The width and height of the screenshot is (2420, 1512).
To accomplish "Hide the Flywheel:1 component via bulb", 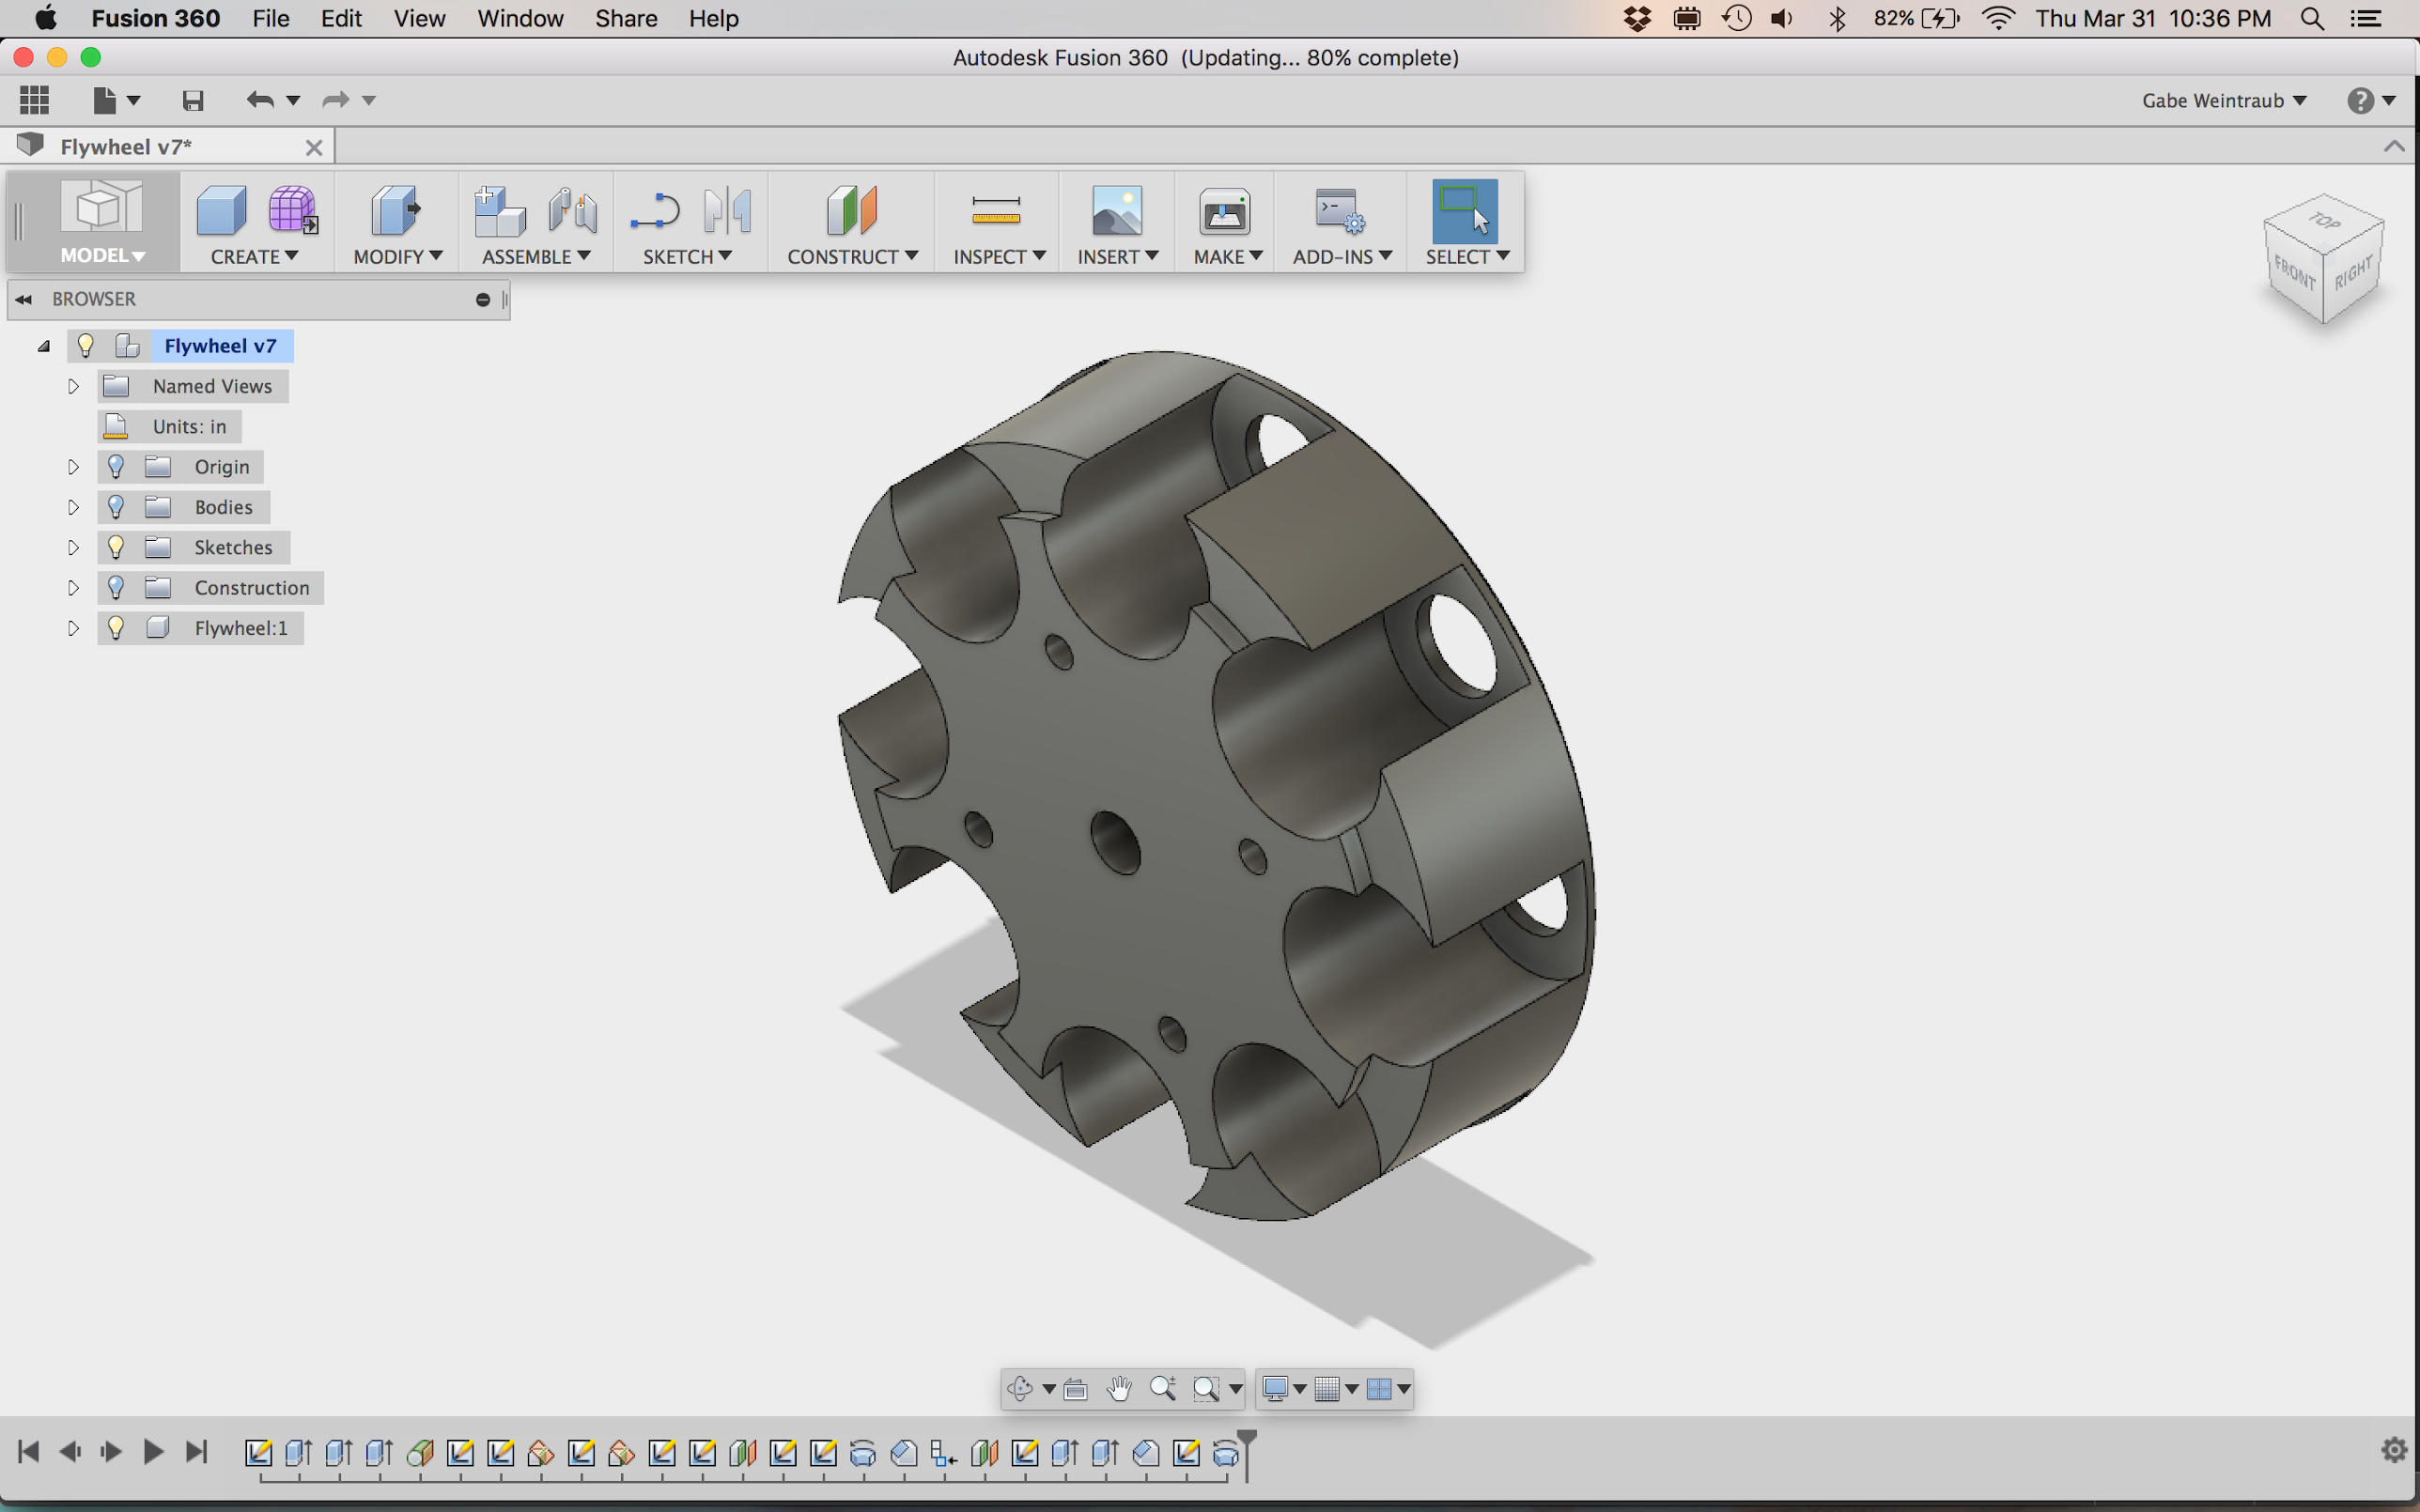I will 116,628.
